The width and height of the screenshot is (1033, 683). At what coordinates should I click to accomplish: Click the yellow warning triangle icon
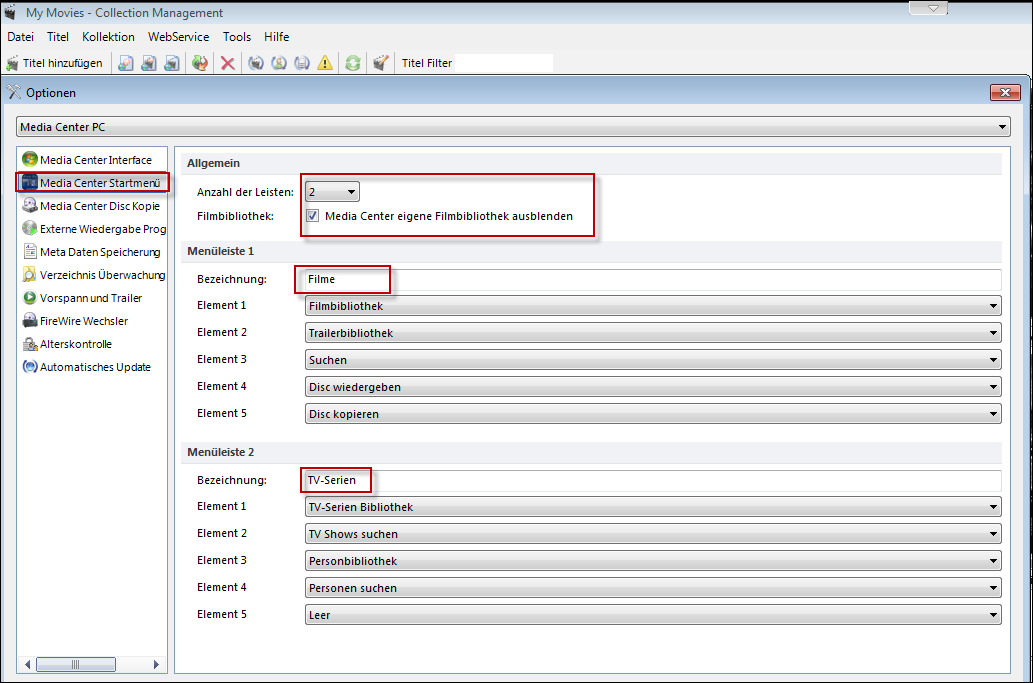coord(325,63)
